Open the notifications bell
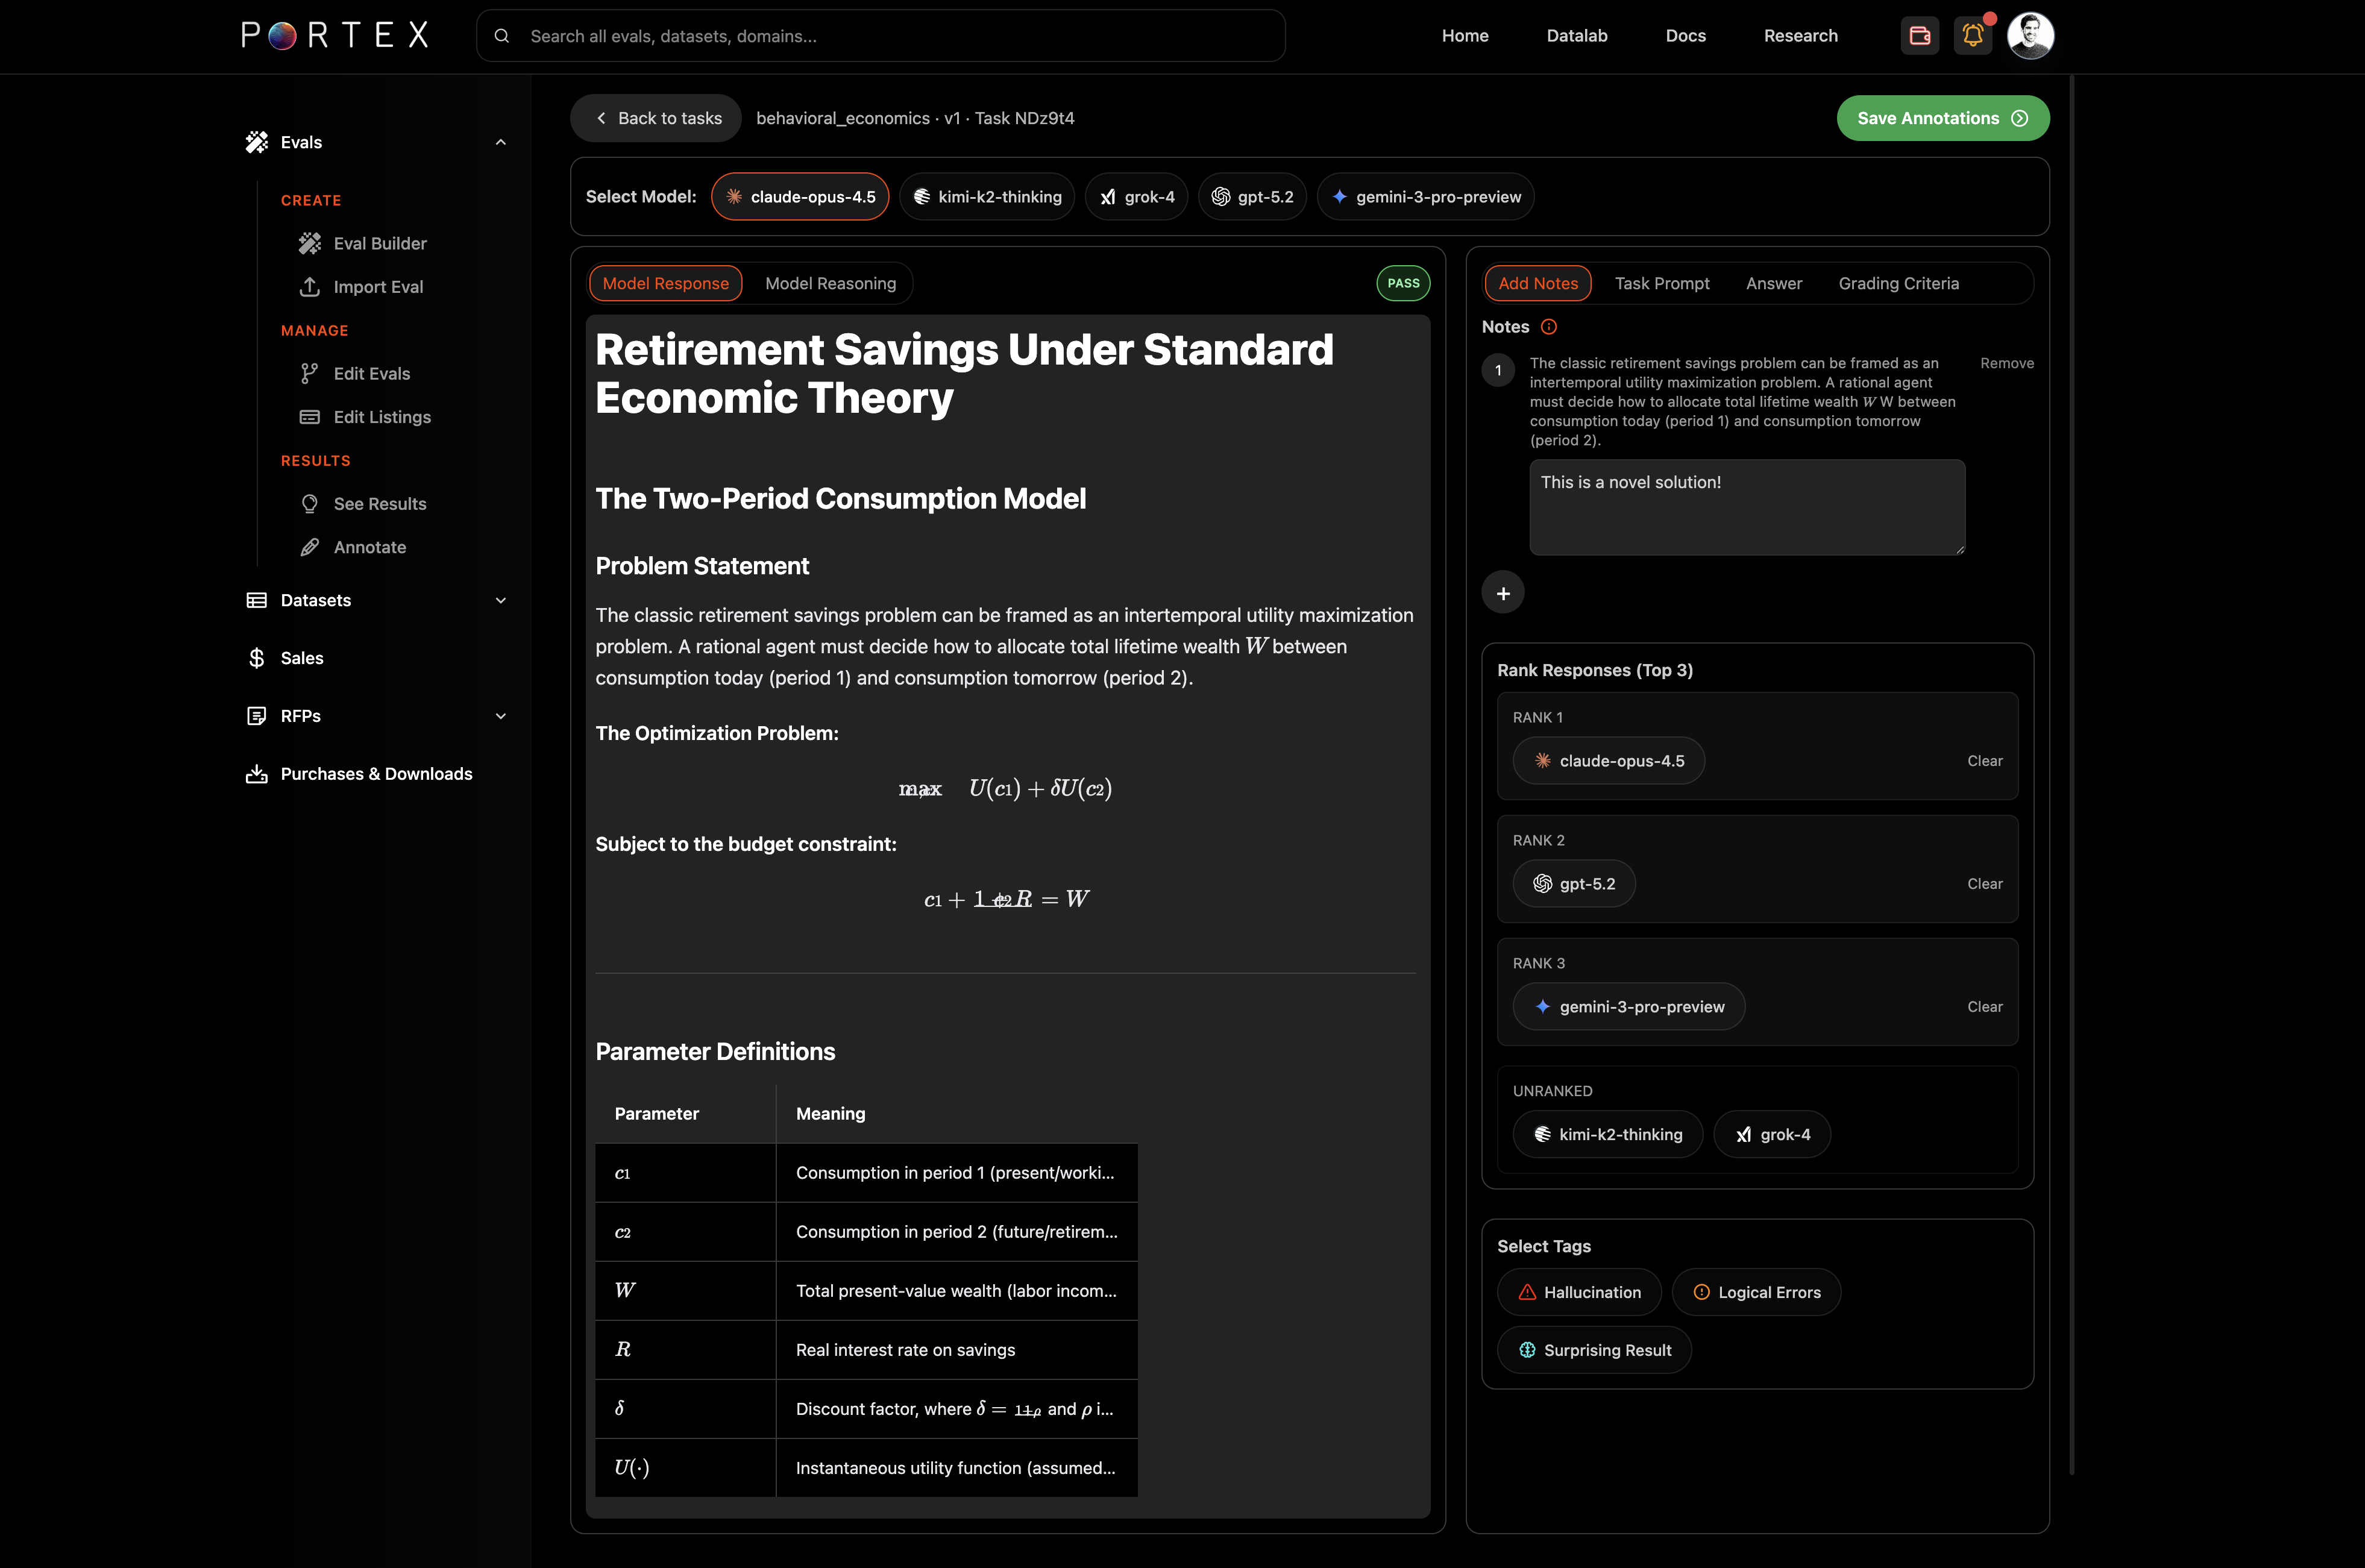The image size is (2365, 1568). click(x=1972, y=36)
